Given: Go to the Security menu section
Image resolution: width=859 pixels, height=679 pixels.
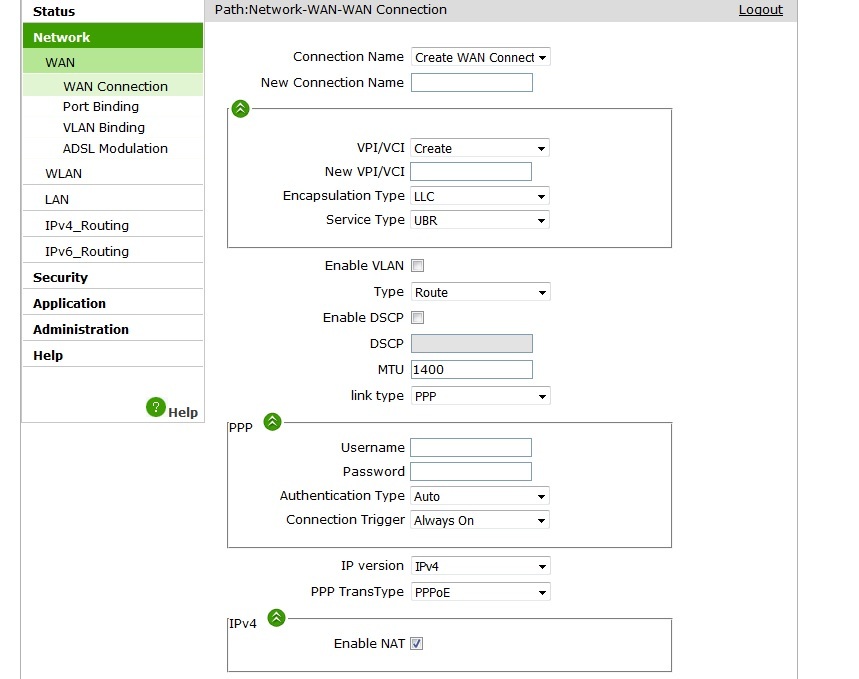Looking at the screenshot, I should [60, 278].
